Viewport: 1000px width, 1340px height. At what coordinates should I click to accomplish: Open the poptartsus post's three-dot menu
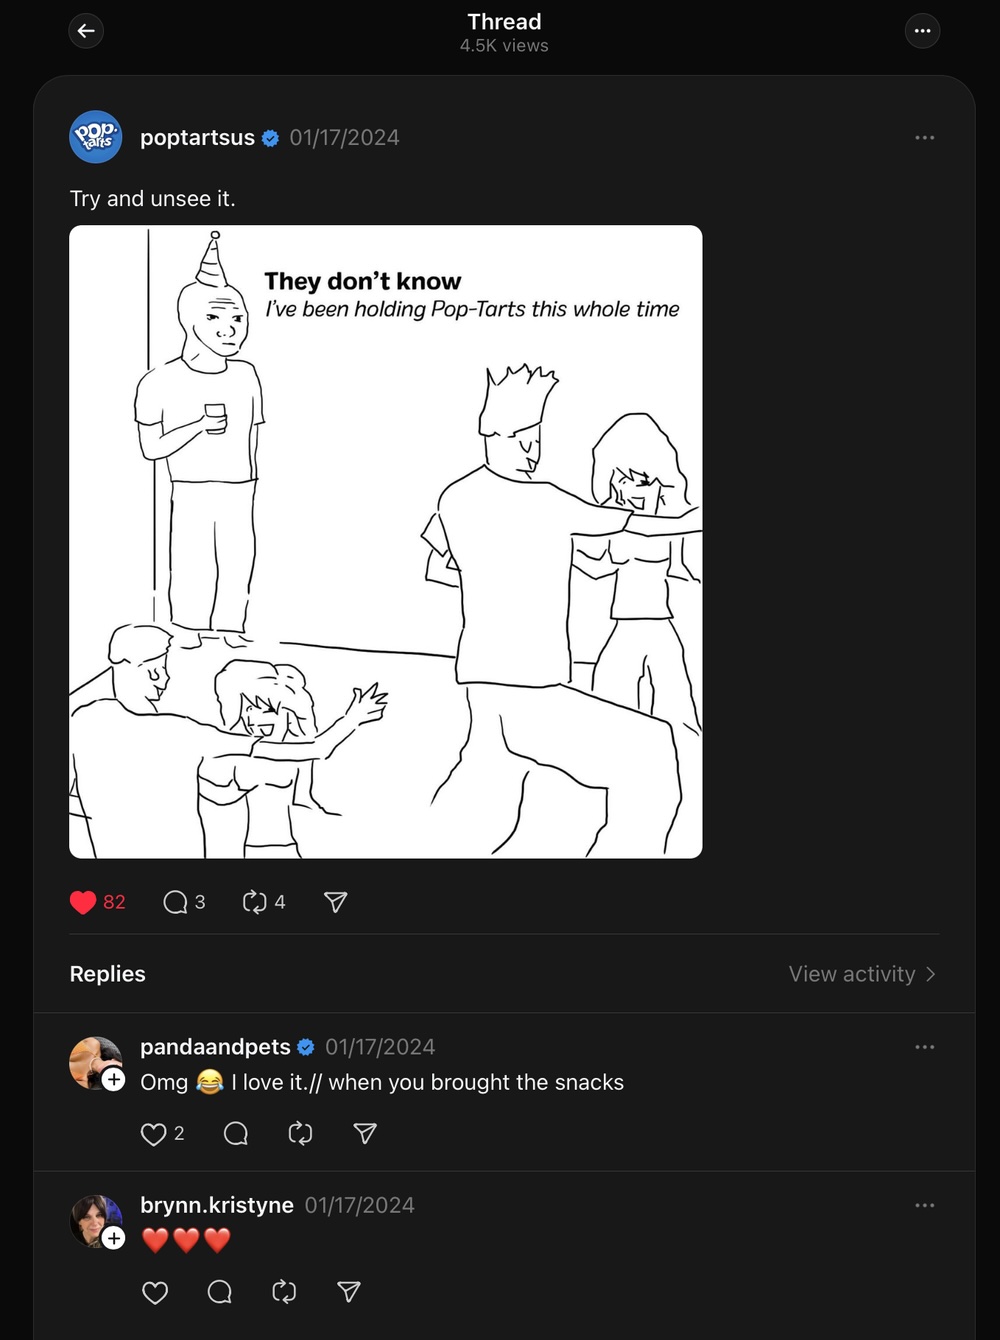924,137
